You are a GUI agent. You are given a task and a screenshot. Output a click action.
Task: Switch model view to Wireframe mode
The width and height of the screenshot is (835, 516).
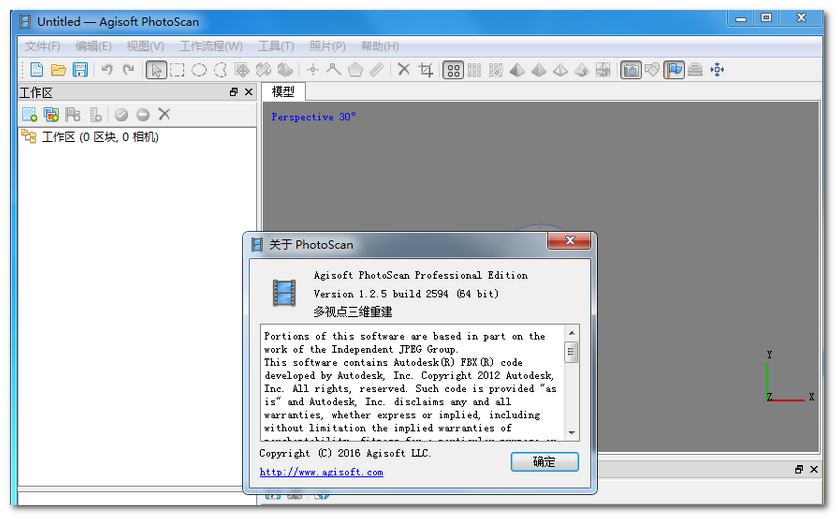click(560, 70)
